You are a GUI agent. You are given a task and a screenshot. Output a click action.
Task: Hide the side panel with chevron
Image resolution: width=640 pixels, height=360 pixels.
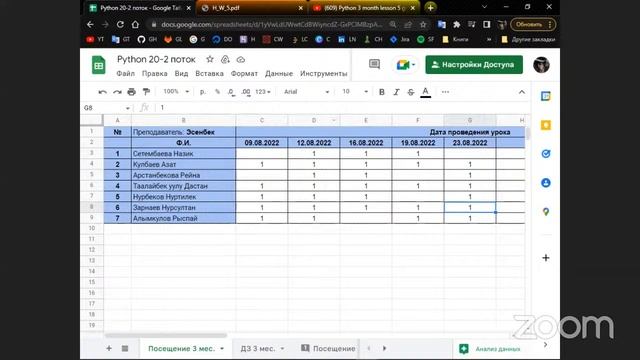point(546,345)
